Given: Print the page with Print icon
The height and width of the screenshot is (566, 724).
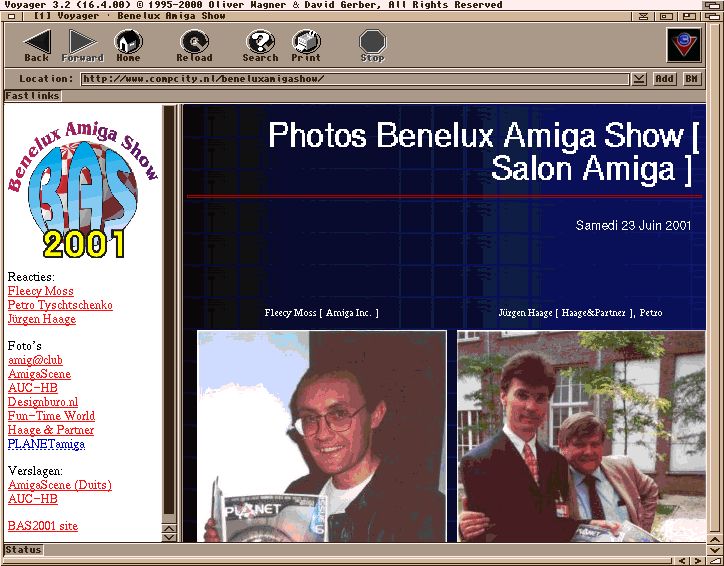Looking at the screenshot, I should (306, 46).
